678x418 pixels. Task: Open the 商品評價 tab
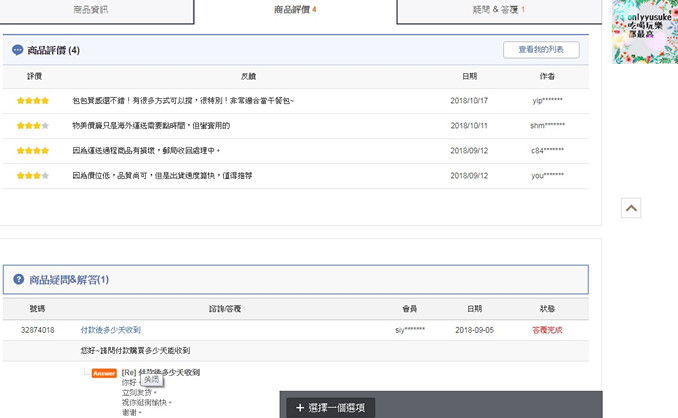pyautogui.click(x=295, y=10)
